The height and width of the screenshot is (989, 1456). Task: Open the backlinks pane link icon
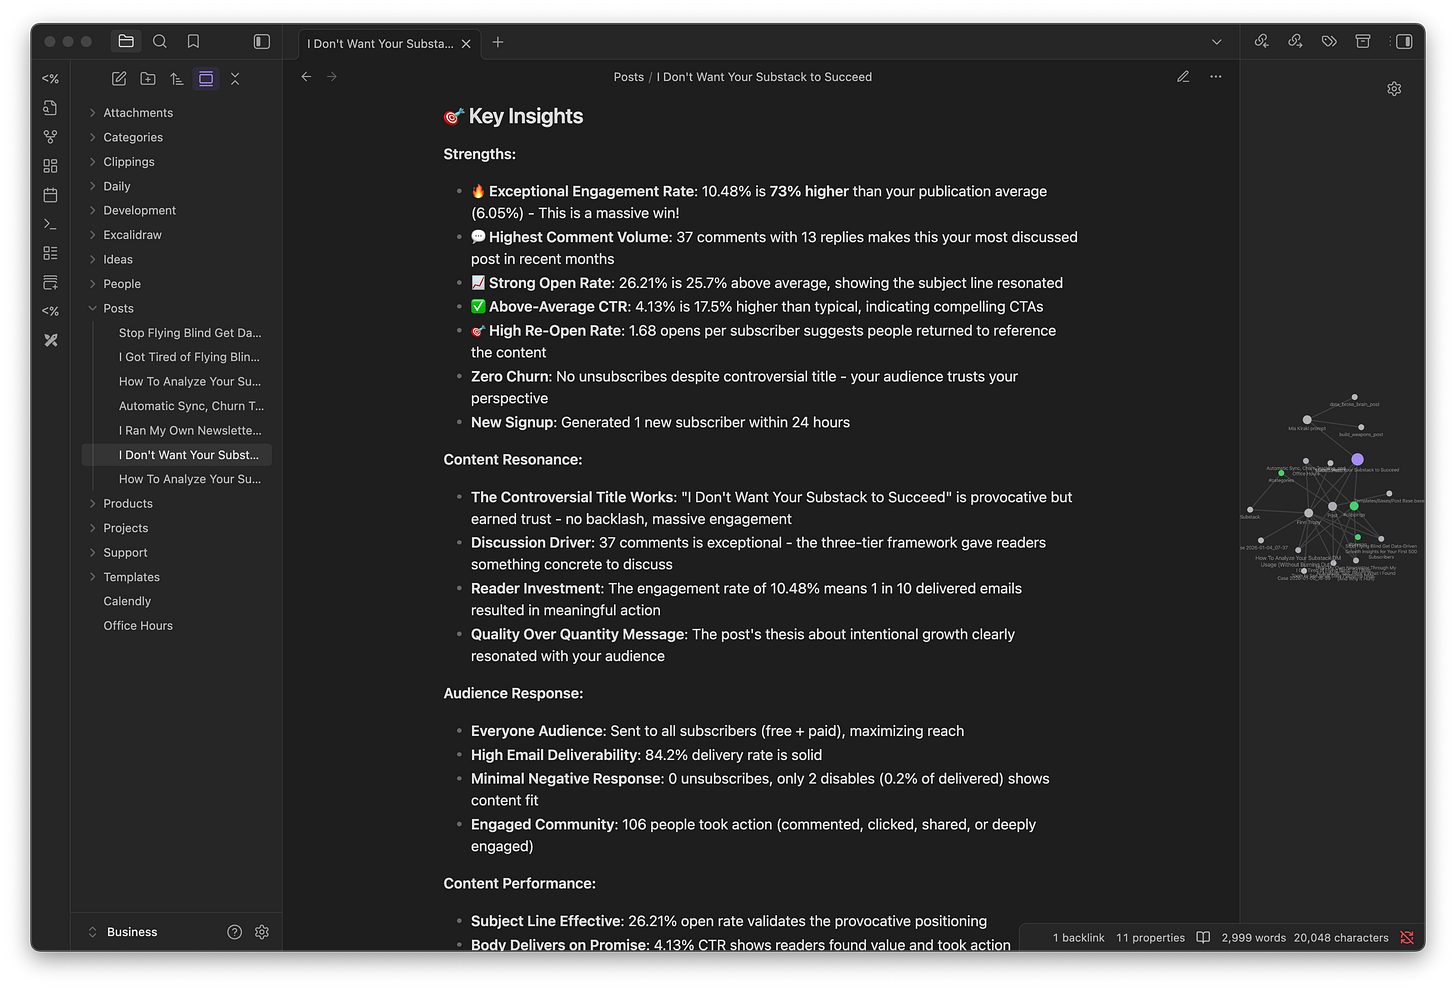click(x=1262, y=41)
